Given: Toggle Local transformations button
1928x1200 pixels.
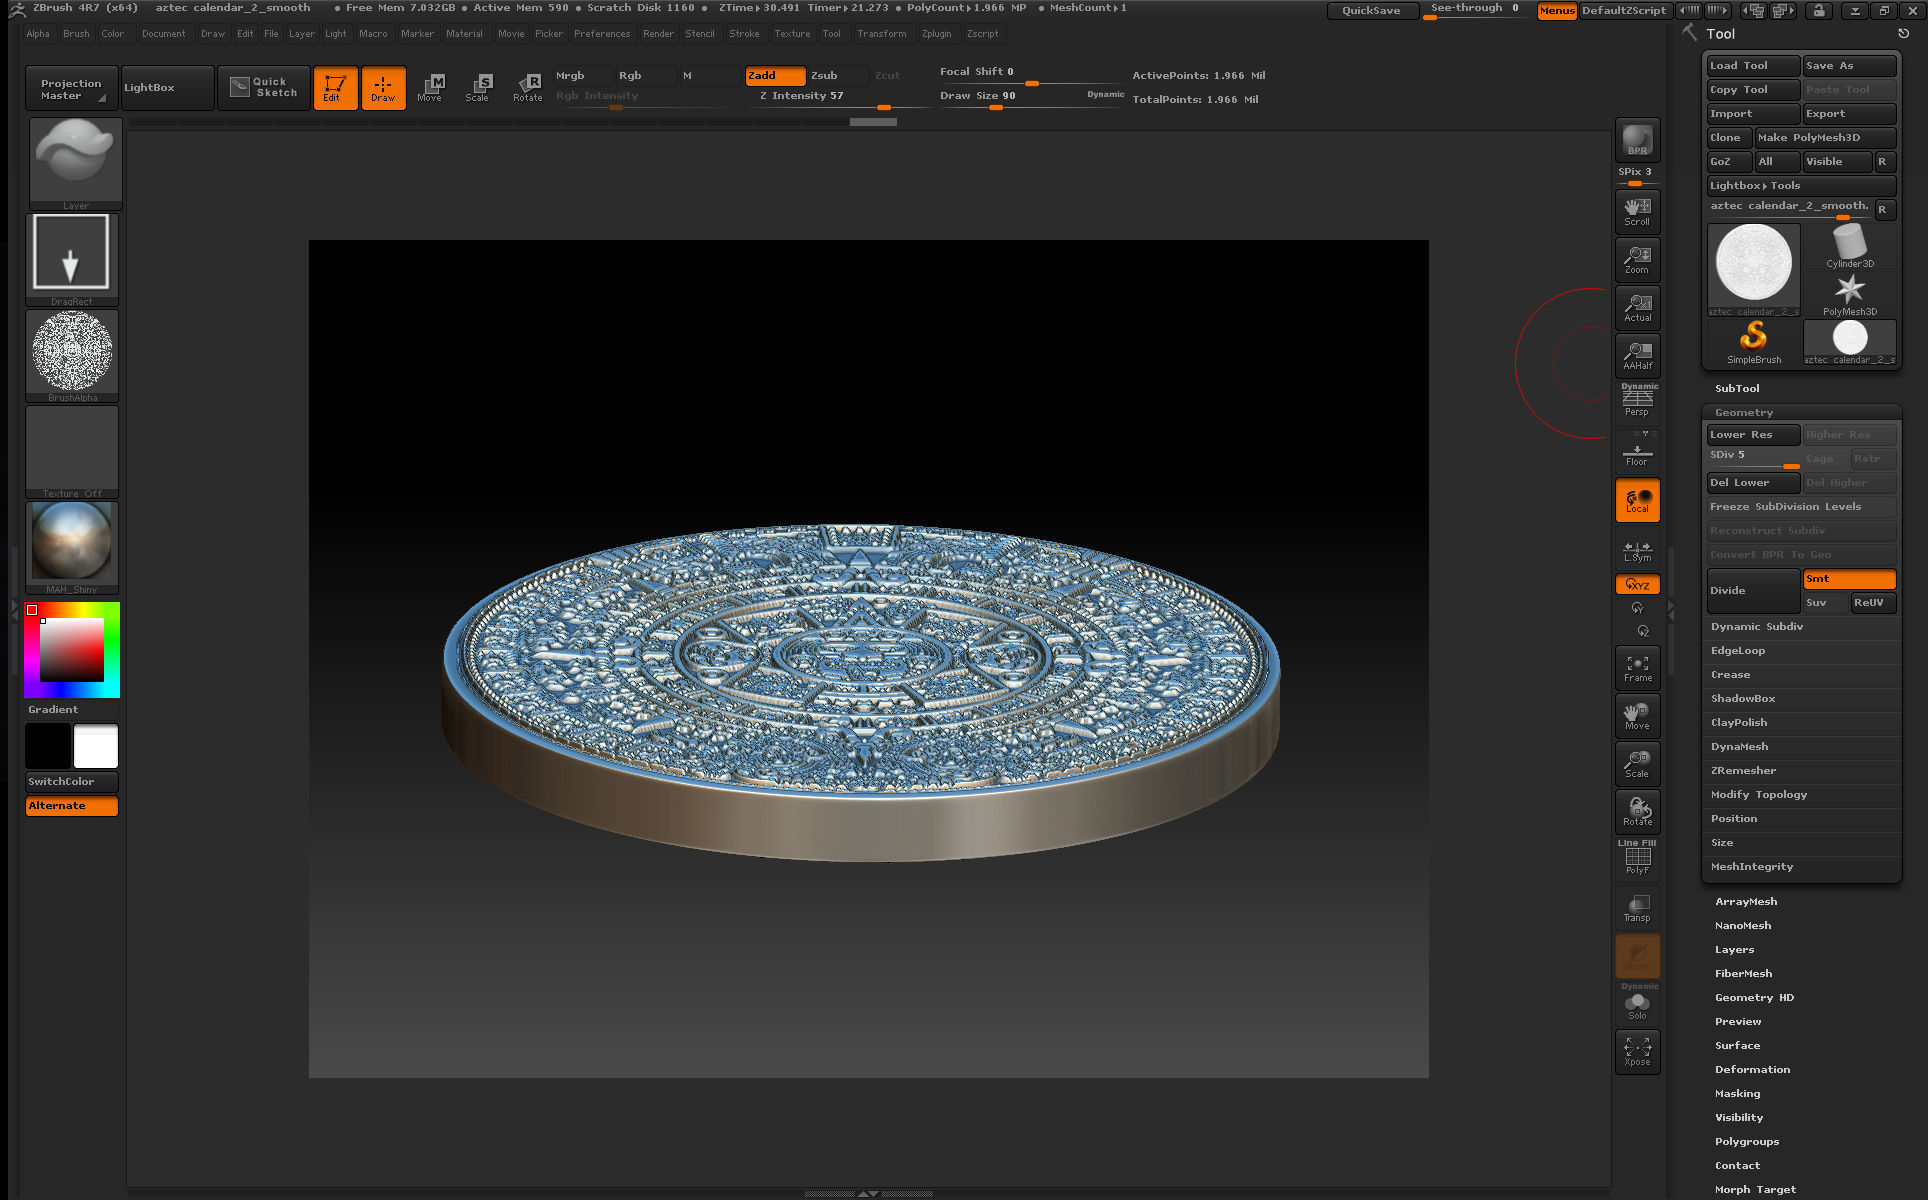Looking at the screenshot, I should tap(1637, 500).
